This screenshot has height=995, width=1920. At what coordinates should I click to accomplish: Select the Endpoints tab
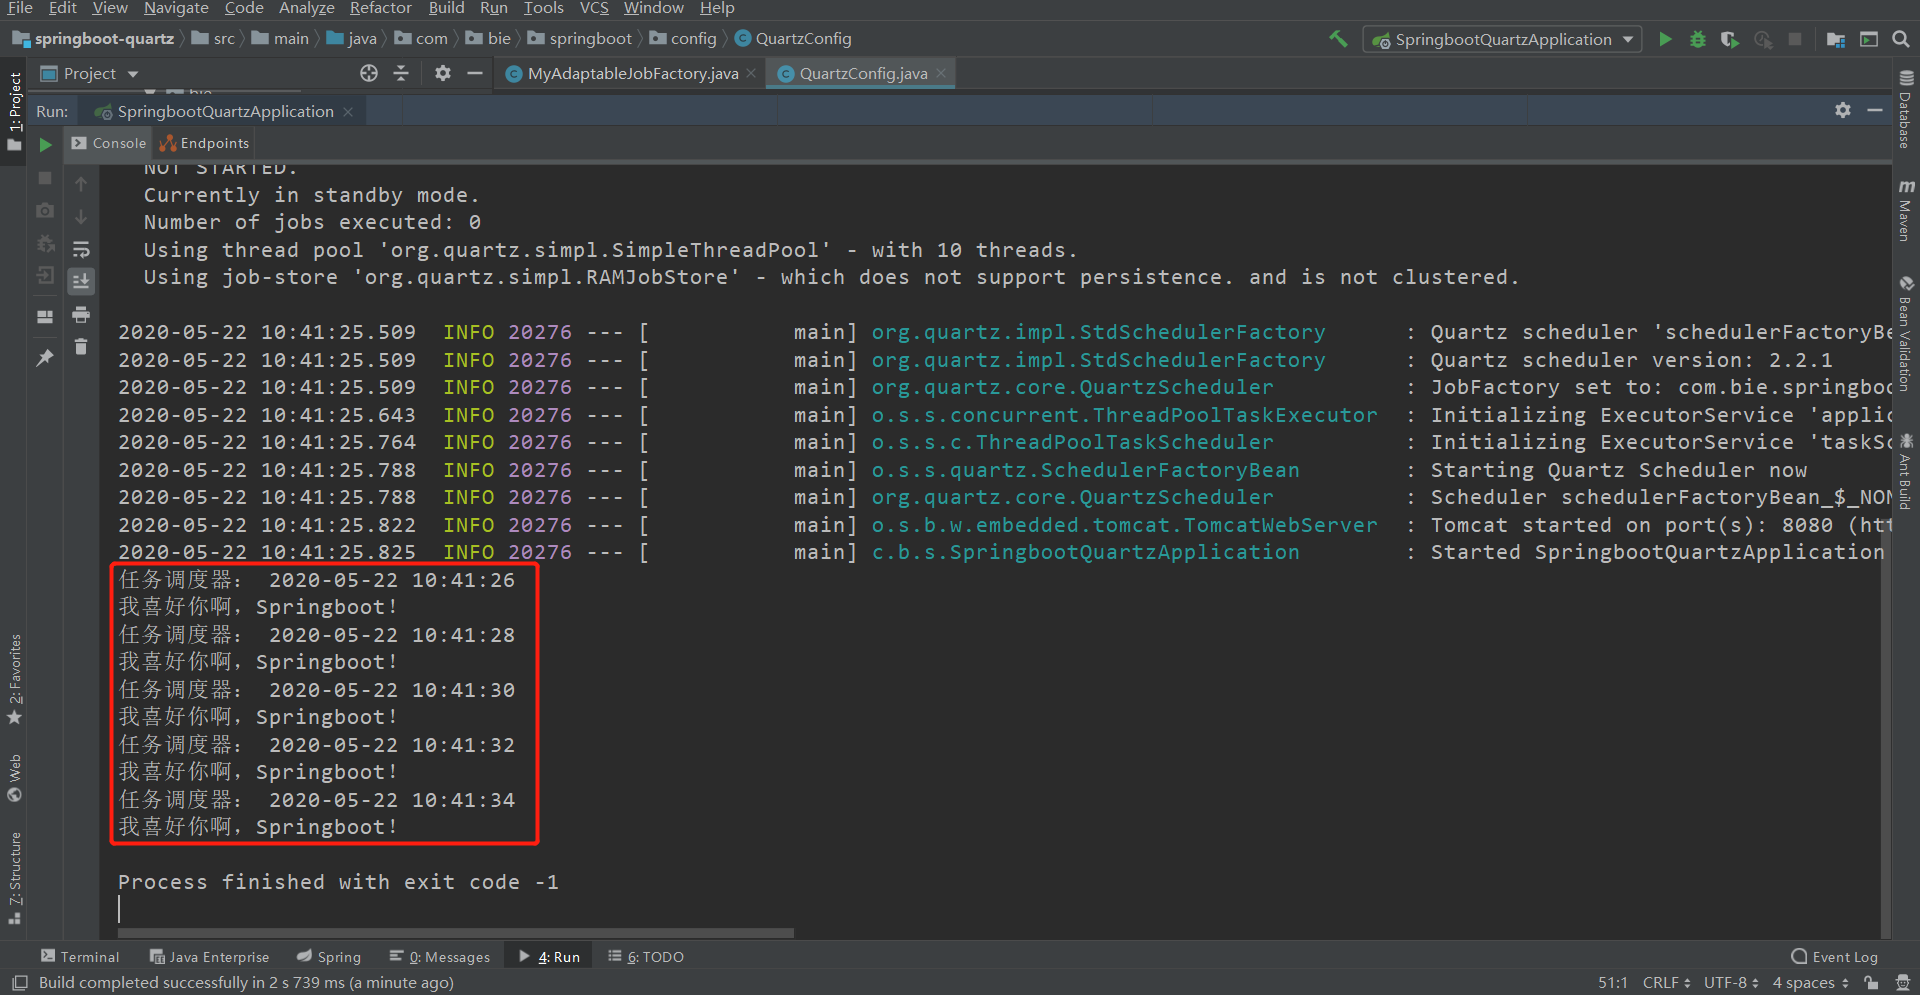tap(205, 143)
